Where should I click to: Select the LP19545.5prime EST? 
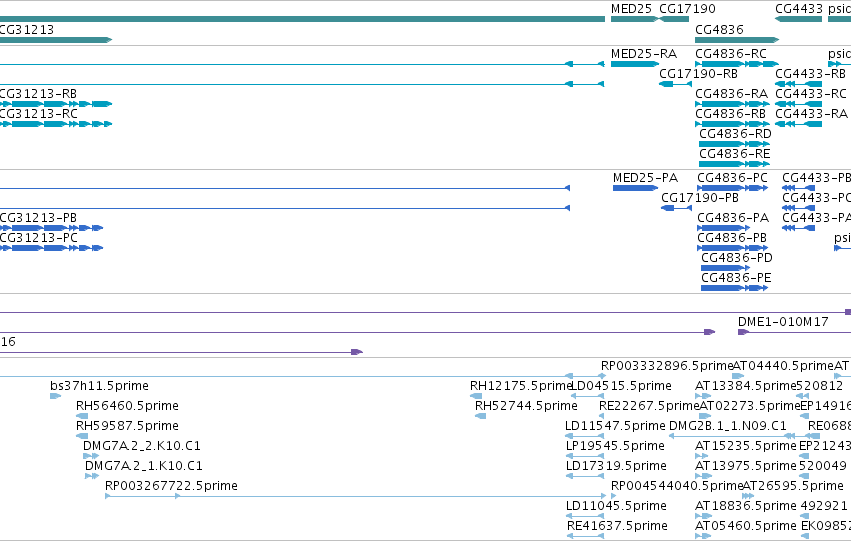tap(585, 456)
